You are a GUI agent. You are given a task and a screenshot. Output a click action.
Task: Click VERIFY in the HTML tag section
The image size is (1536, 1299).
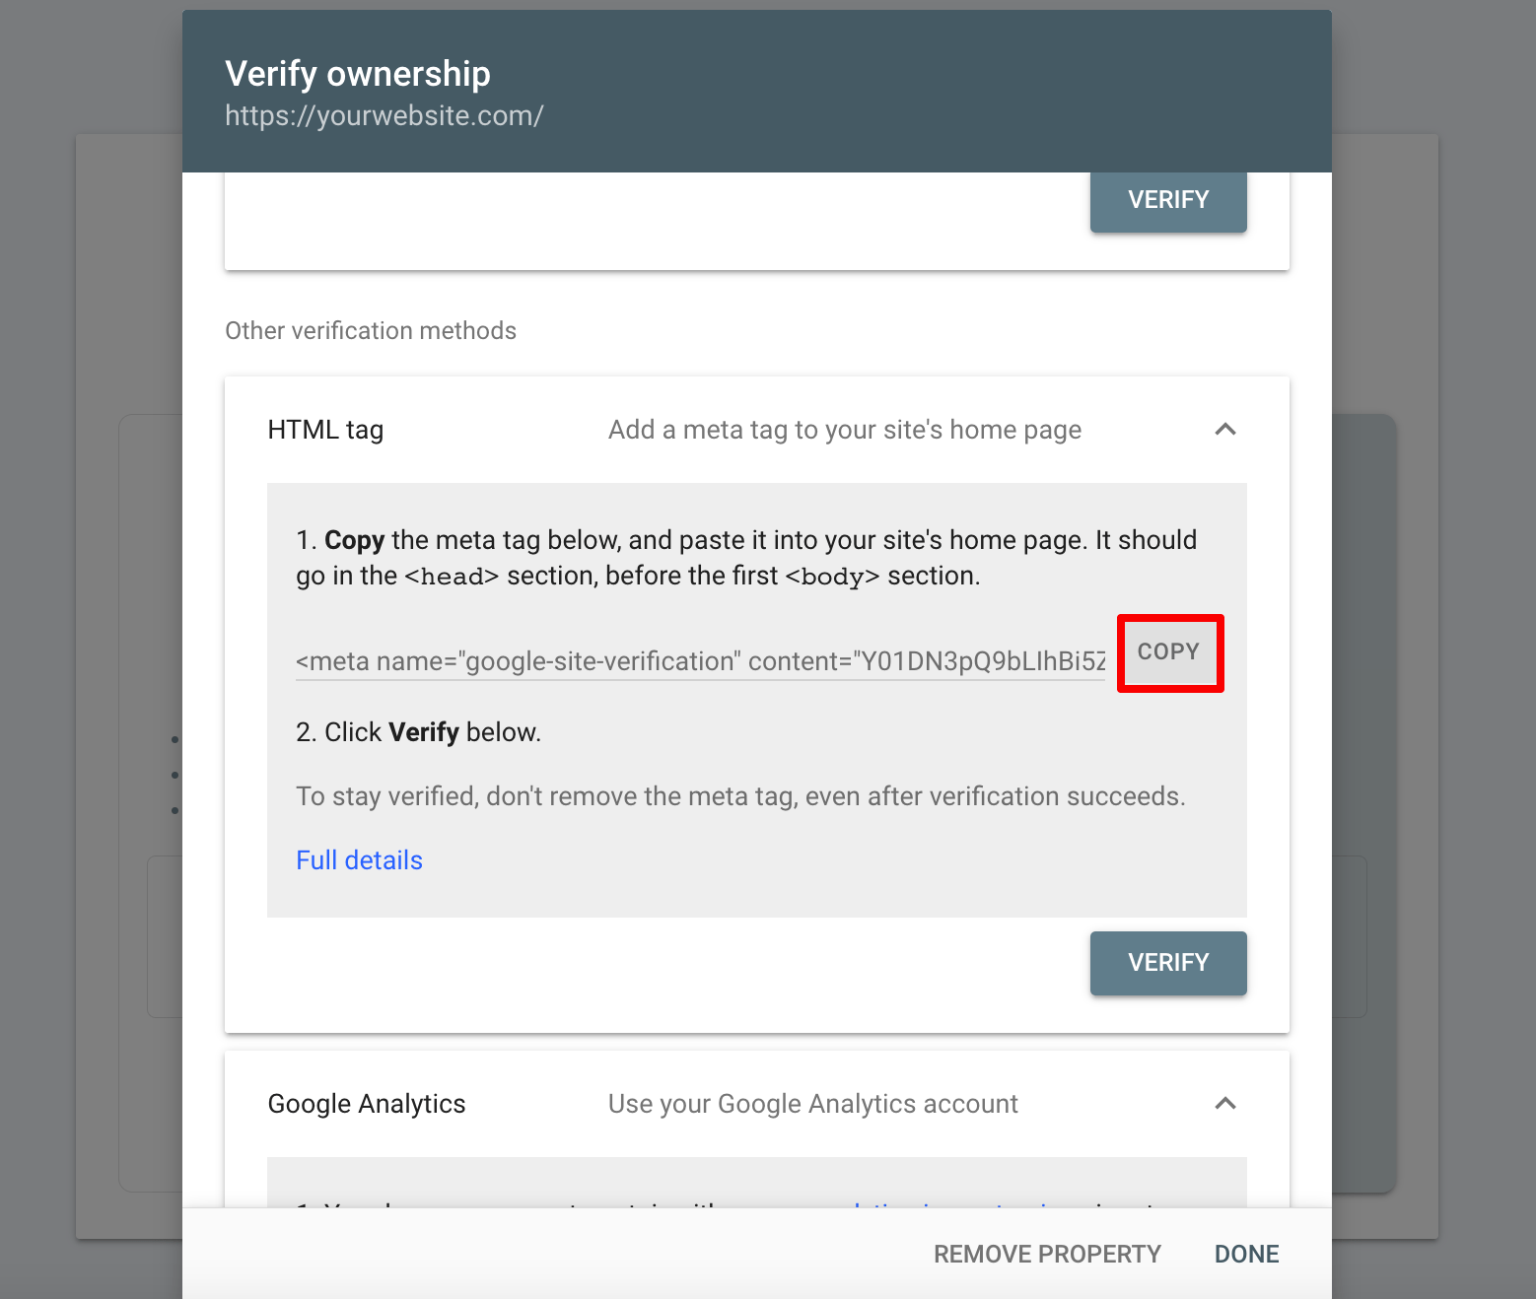pos(1168,962)
